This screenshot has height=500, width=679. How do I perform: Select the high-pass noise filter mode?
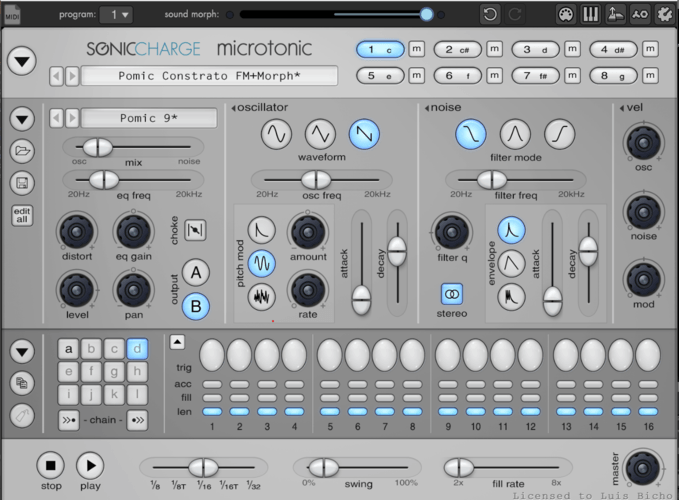[559, 134]
